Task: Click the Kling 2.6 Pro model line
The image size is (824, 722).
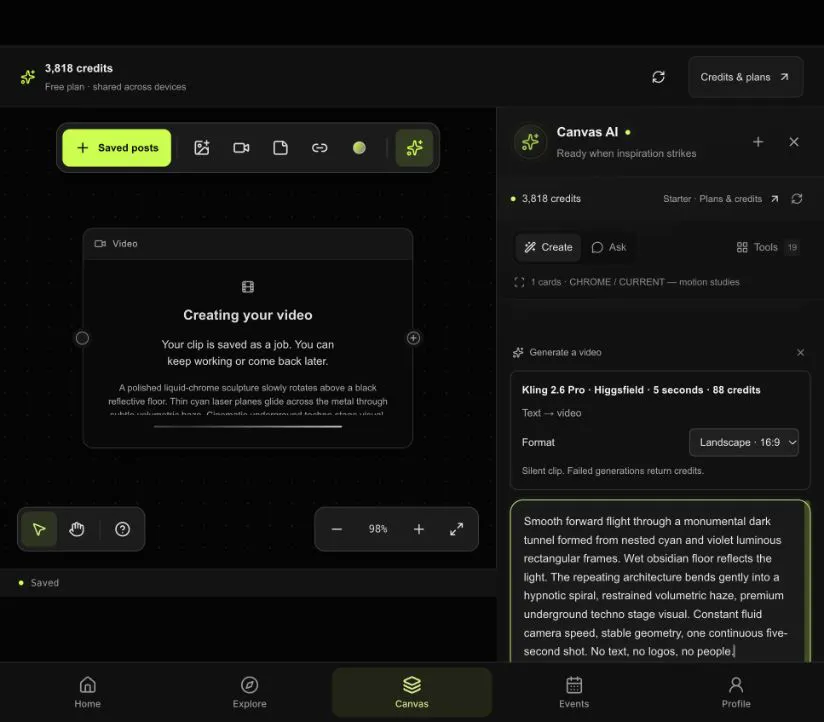Action: (x=641, y=390)
